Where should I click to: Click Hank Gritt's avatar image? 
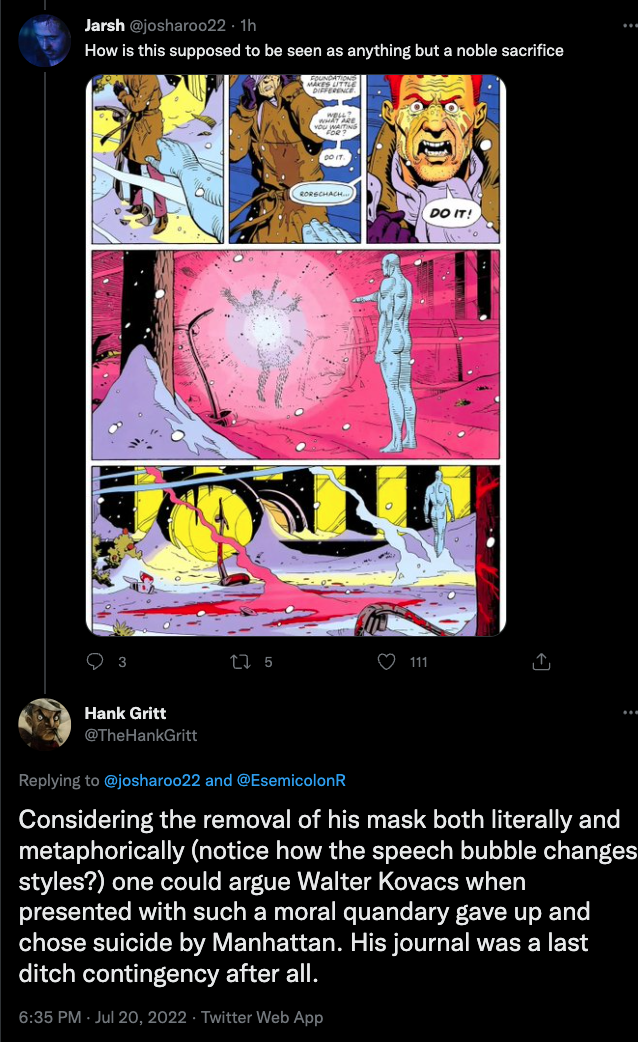45,723
